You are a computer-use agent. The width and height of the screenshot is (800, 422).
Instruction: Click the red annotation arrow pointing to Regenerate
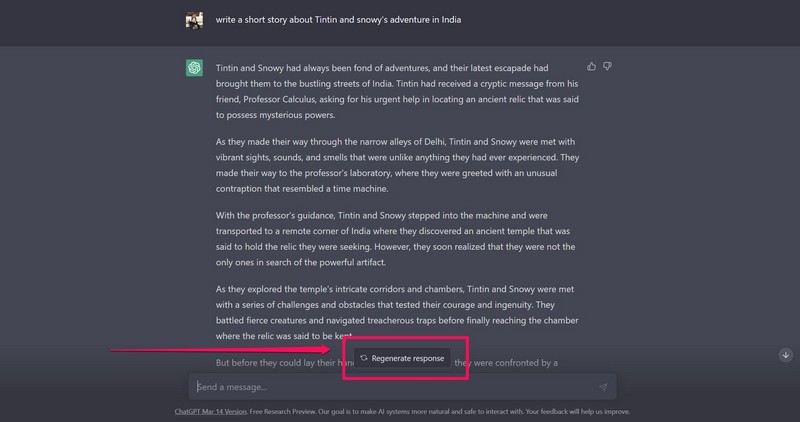(220, 350)
